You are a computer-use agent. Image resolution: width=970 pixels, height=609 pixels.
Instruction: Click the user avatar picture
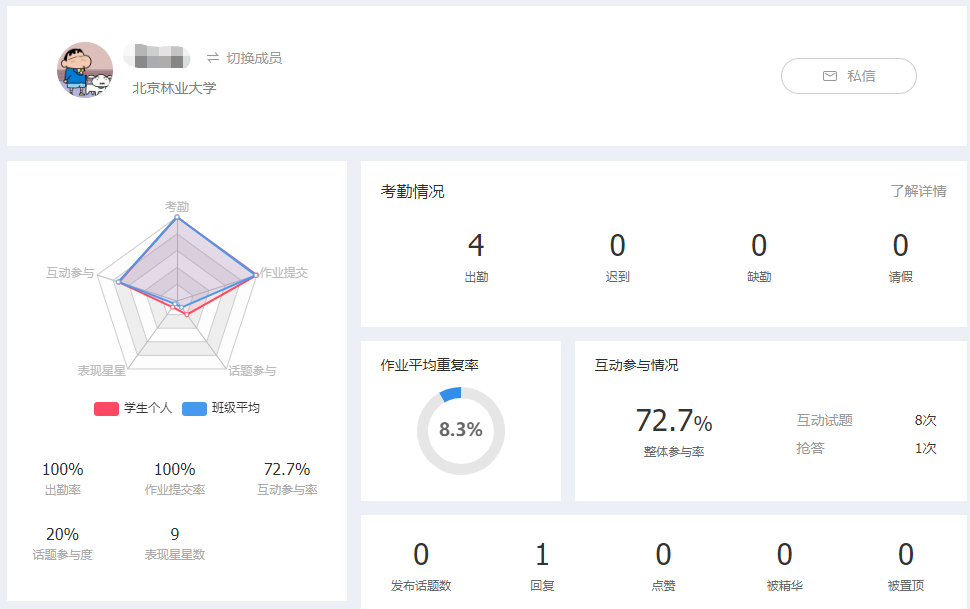pos(84,70)
